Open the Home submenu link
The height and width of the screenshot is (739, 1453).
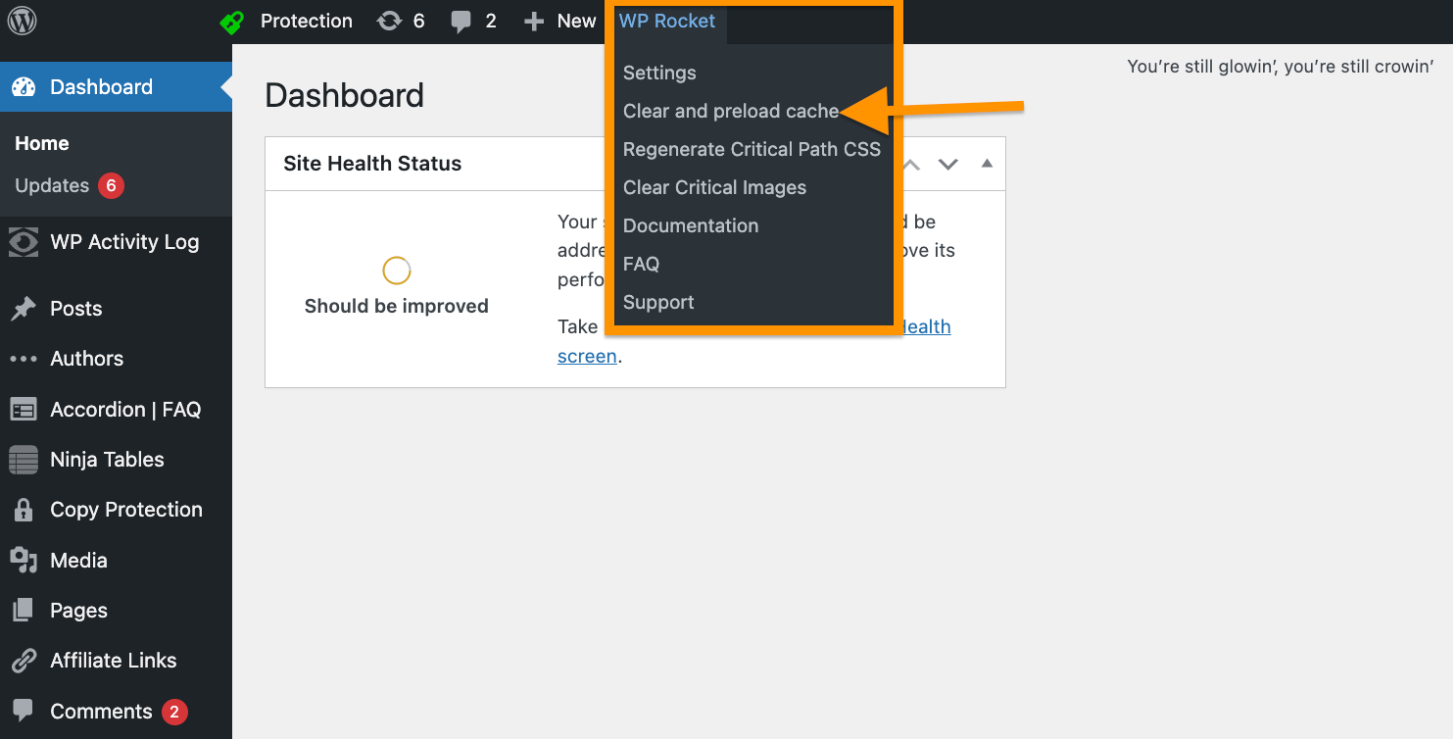(42, 143)
